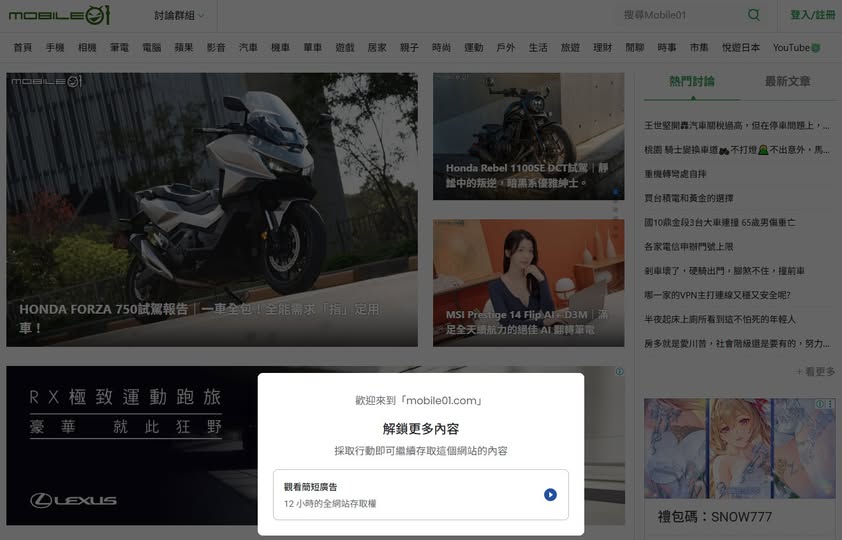Open the Honda Forza 750 article image
This screenshot has width=842, height=540.
click(x=212, y=209)
